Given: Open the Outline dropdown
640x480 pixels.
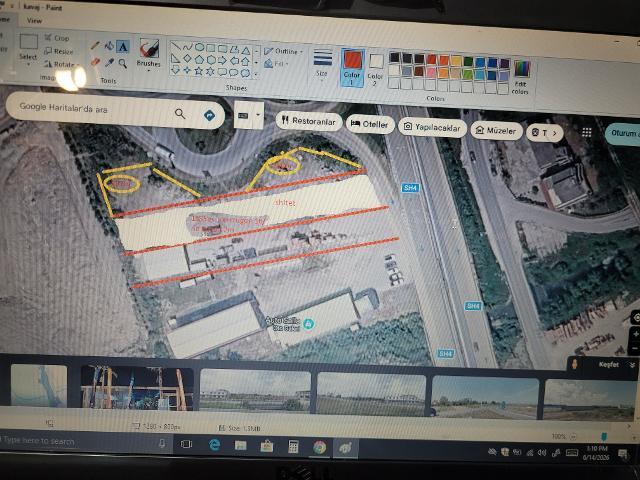Looking at the screenshot, I should point(284,51).
